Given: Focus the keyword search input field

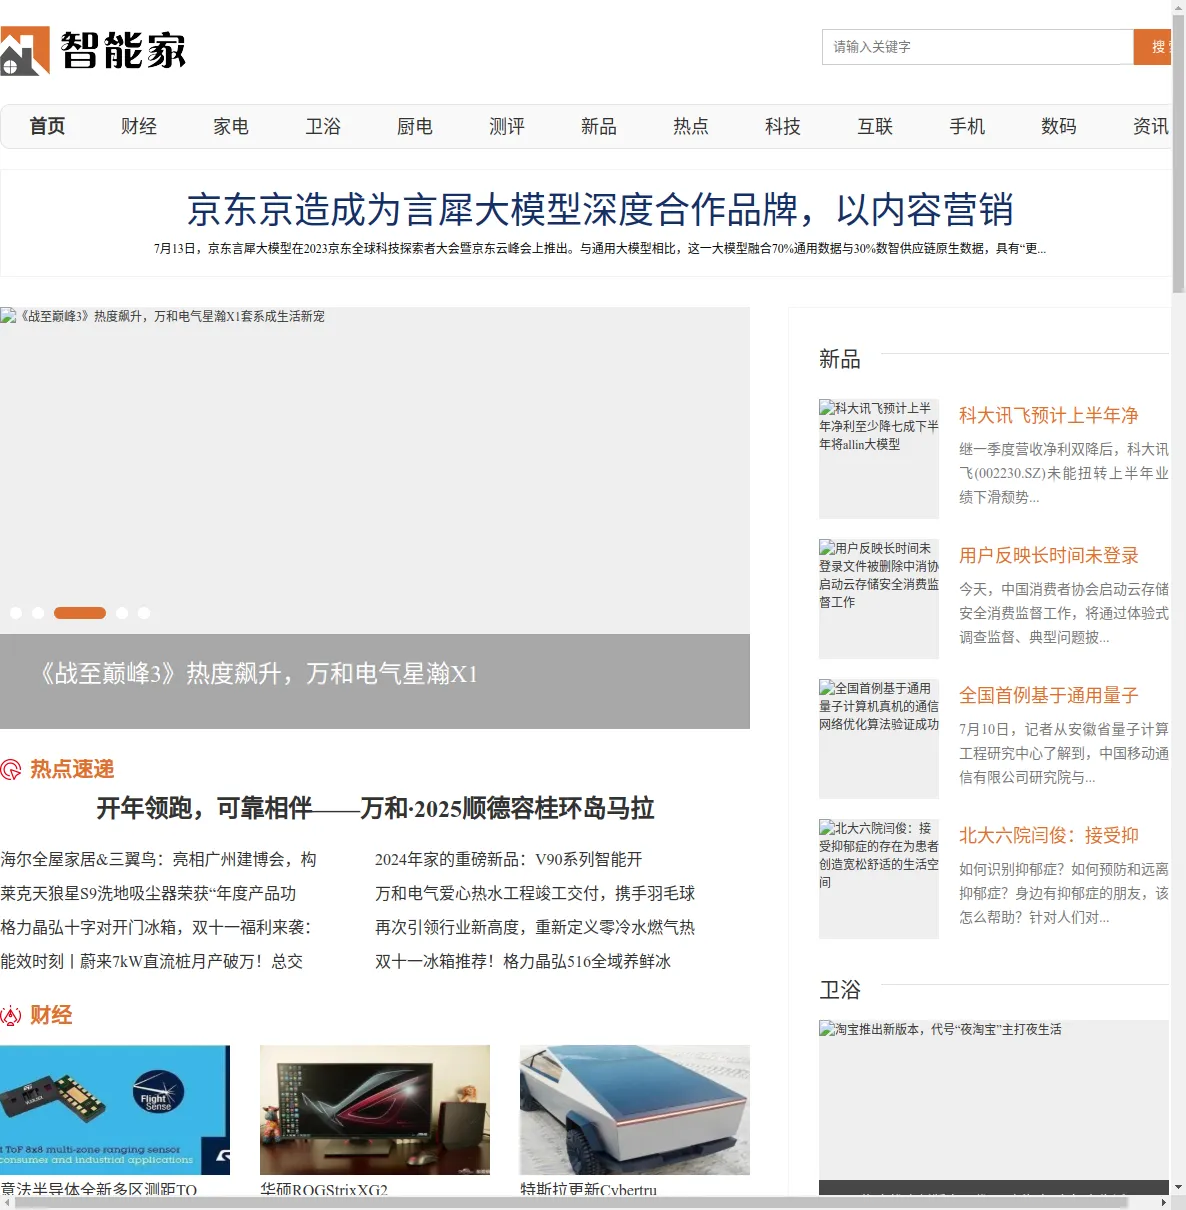Looking at the screenshot, I should click(978, 47).
